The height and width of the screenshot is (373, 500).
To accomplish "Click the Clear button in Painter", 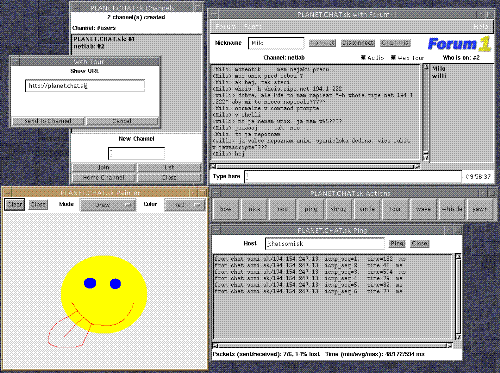I will click(x=14, y=204).
